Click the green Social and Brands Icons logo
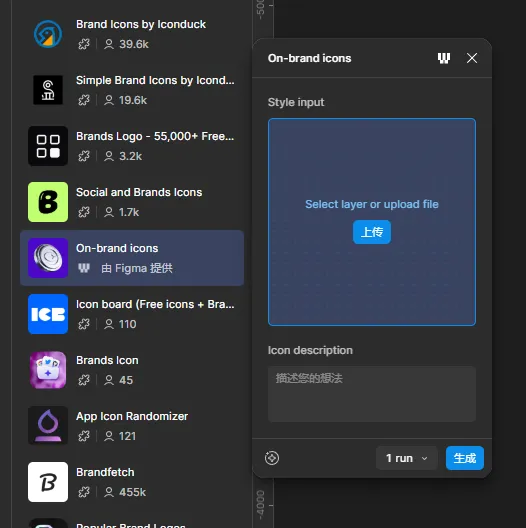Image resolution: width=526 pixels, height=528 pixels. [x=48, y=202]
